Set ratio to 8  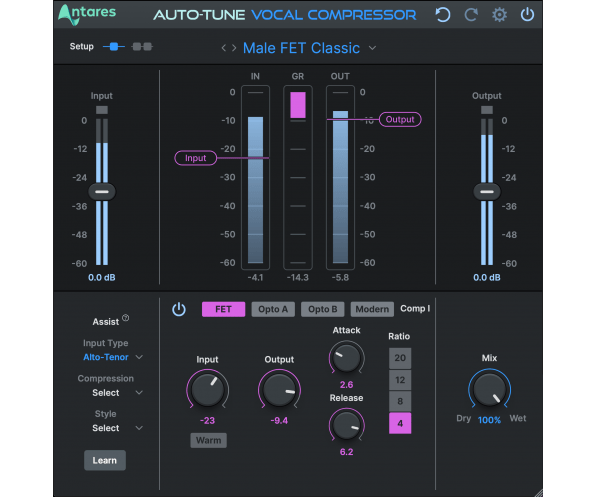pyautogui.click(x=400, y=401)
